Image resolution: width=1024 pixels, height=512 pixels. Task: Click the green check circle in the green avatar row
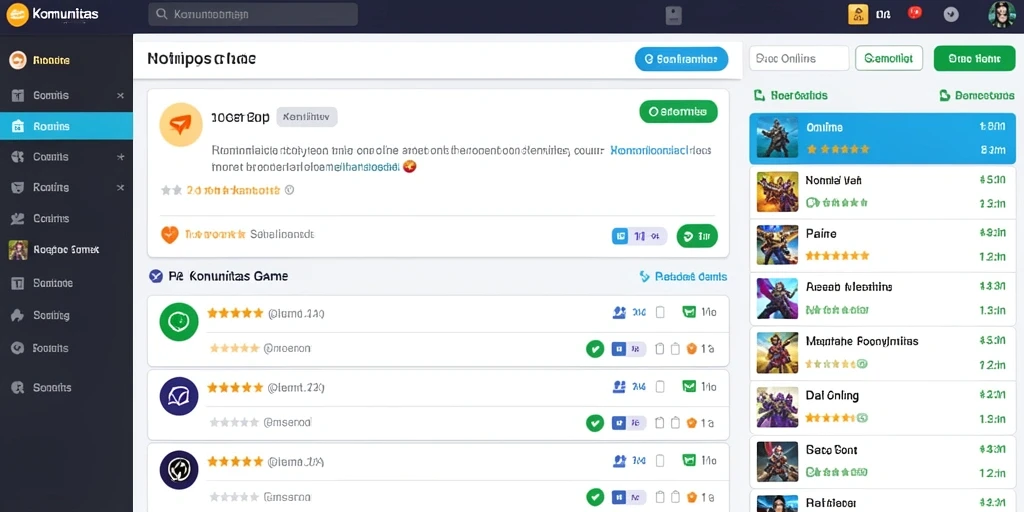point(595,349)
